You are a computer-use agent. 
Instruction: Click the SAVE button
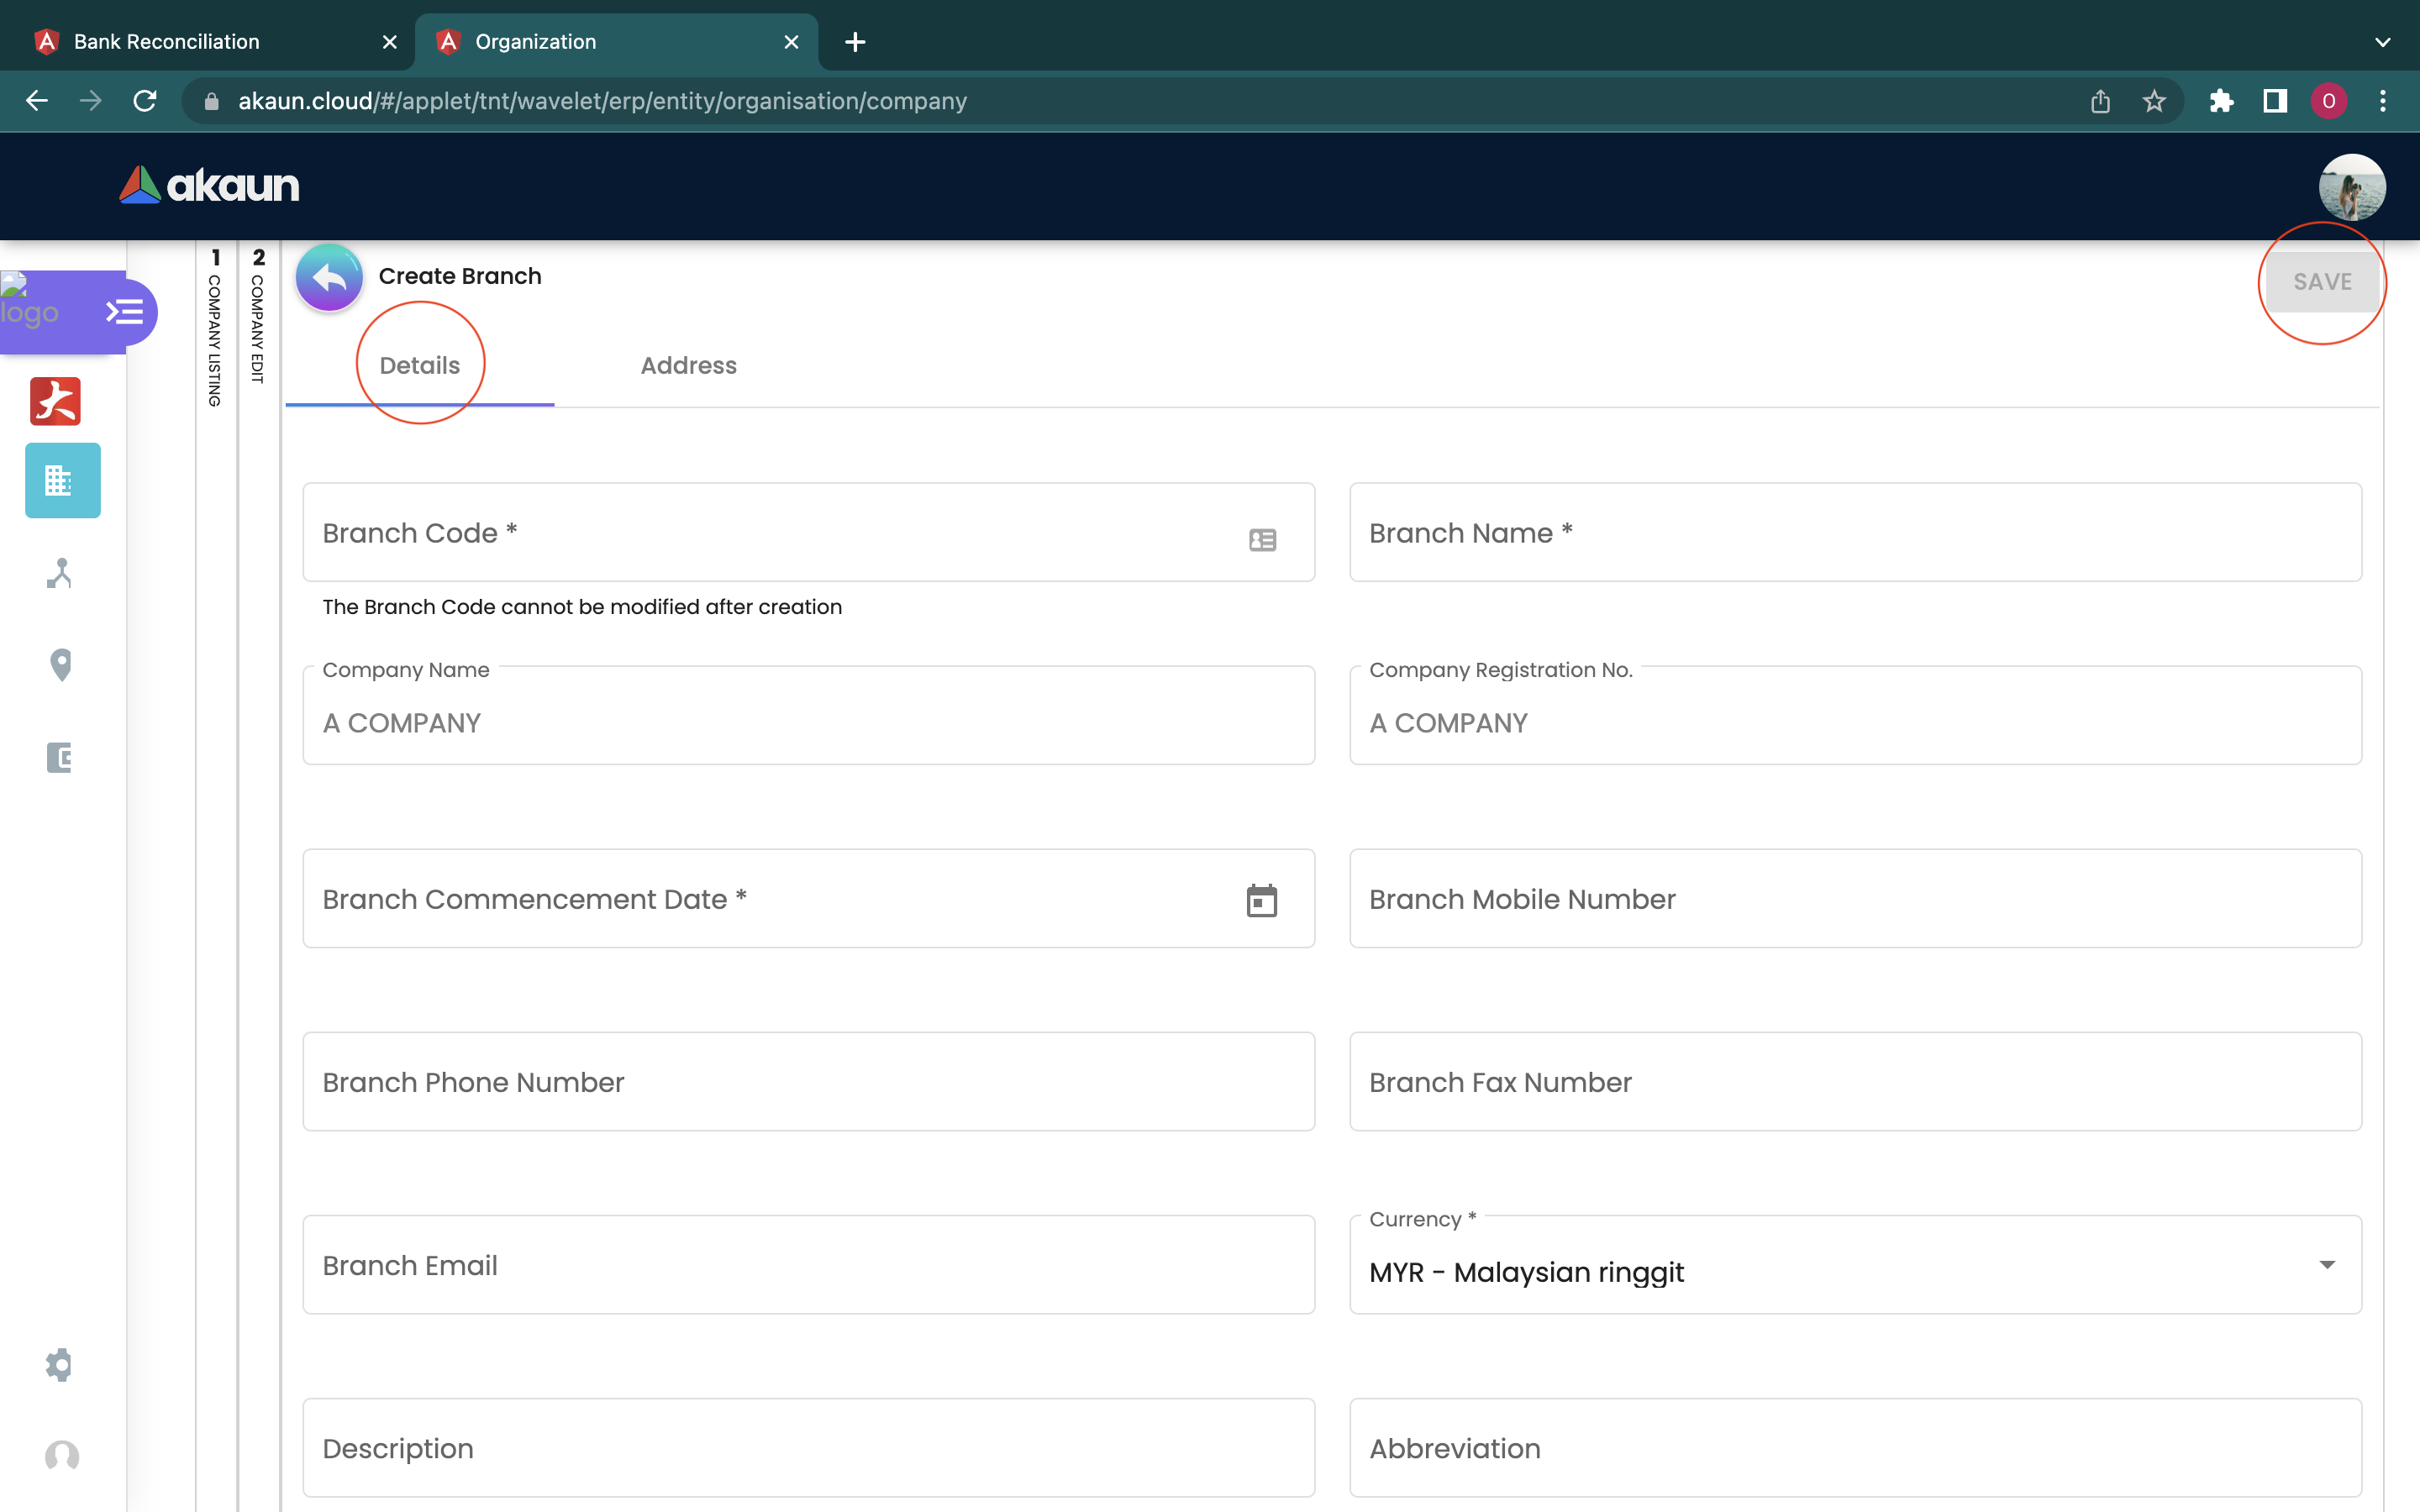[x=2322, y=282]
